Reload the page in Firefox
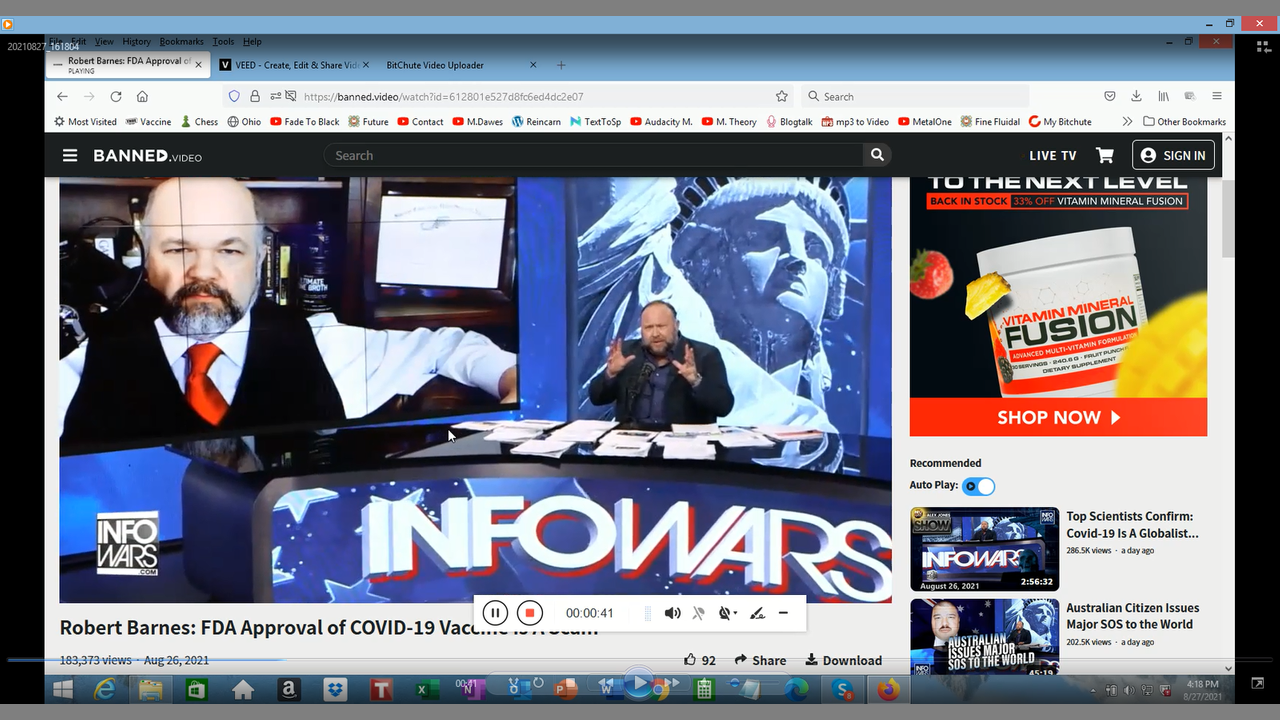 tap(116, 96)
